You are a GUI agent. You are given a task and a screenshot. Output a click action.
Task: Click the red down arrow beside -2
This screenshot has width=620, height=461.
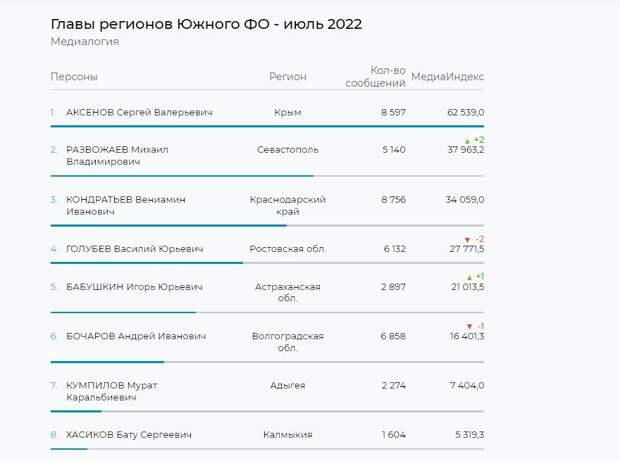(x=467, y=240)
